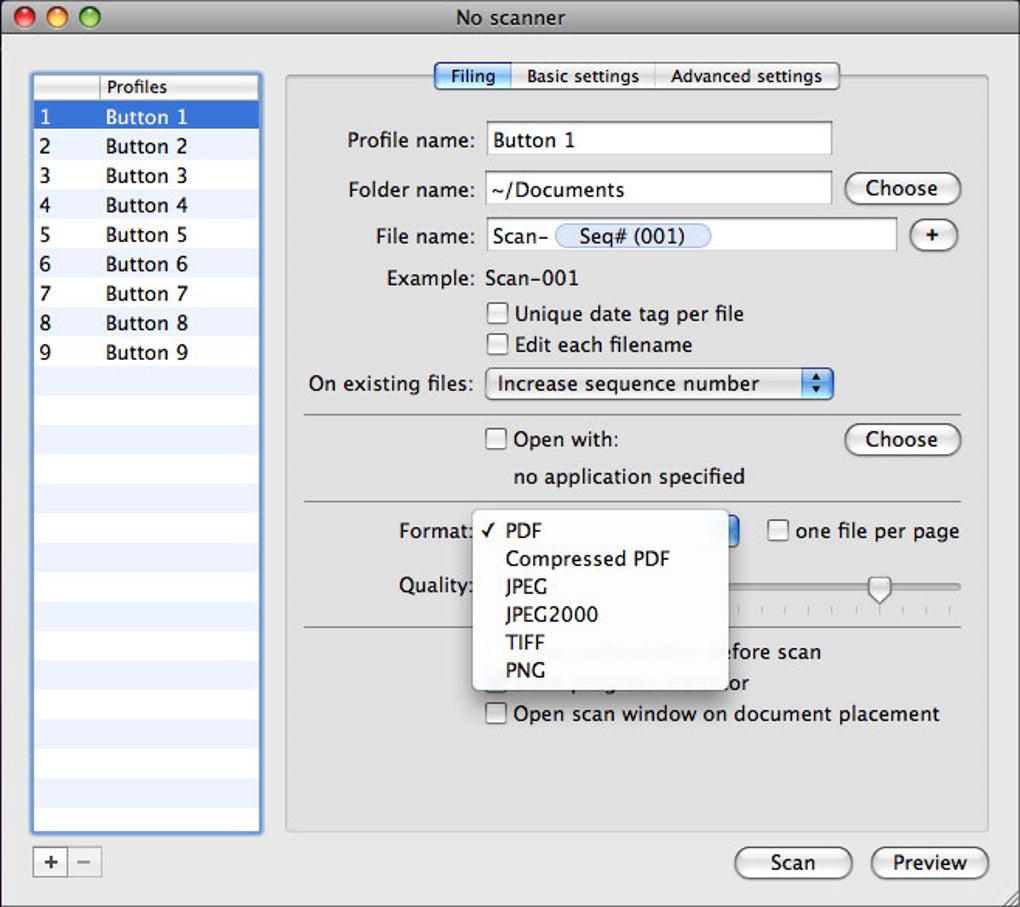This screenshot has height=907, width=1020.
Task: Click the Preview button
Action: 929,863
